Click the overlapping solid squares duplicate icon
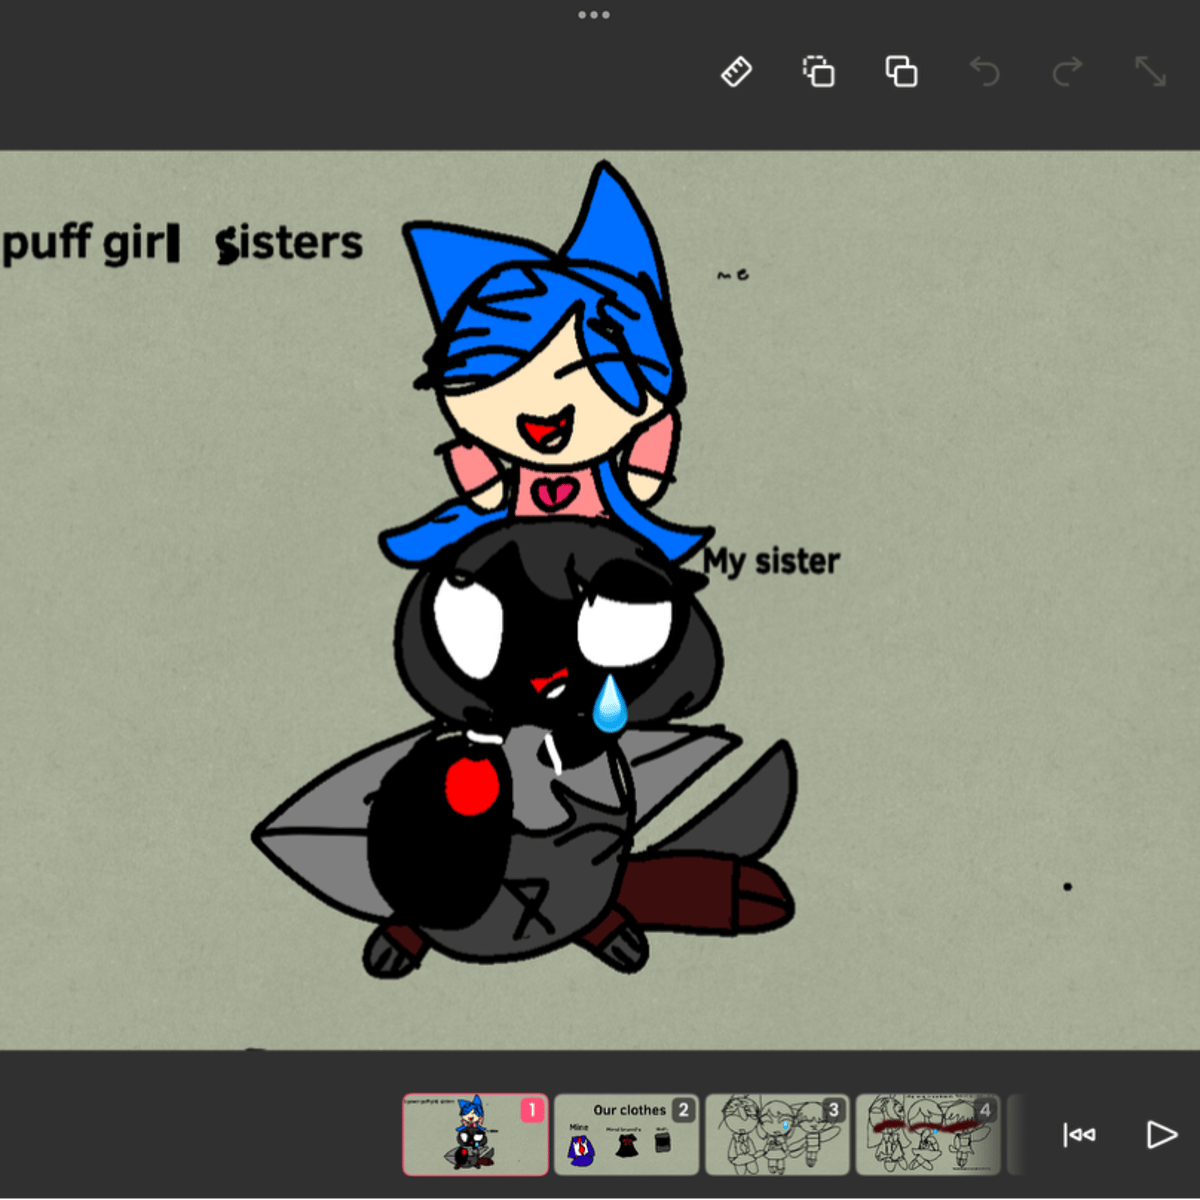Image resolution: width=1200 pixels, height=1200 pixels. 901,72
